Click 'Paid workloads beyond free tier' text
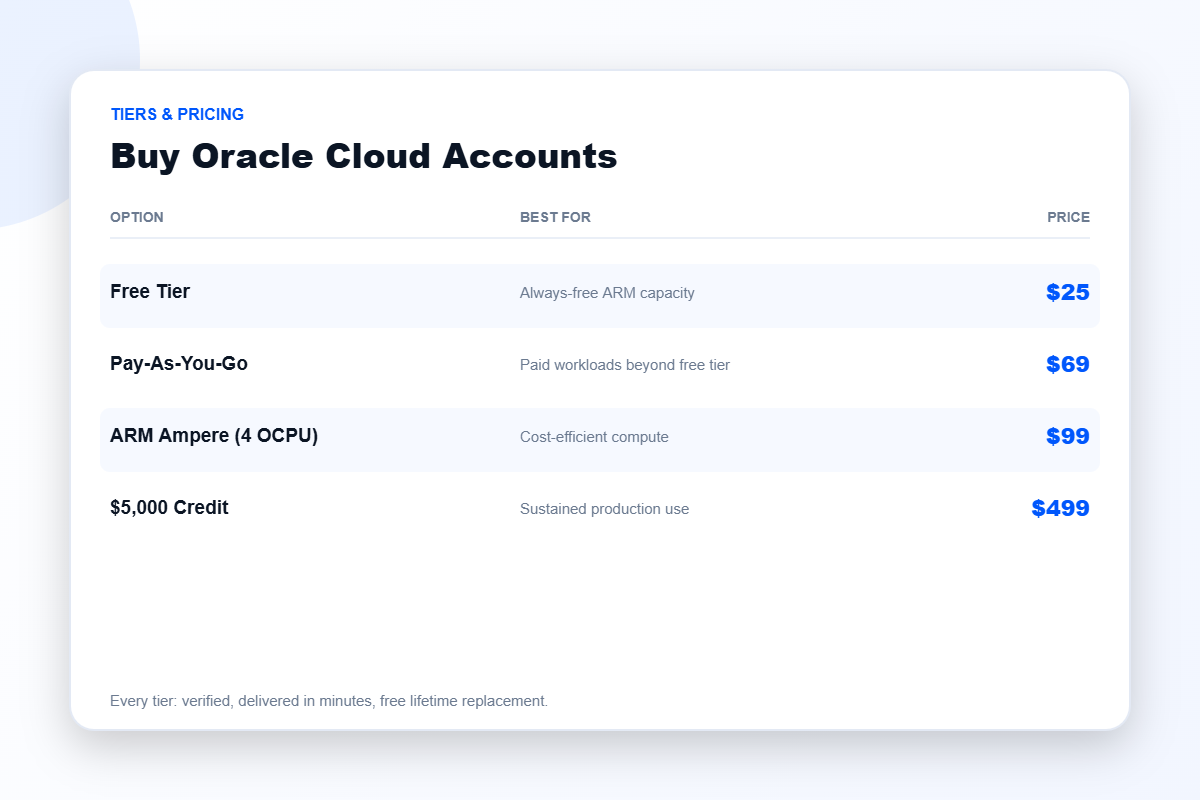 [625, 365]
